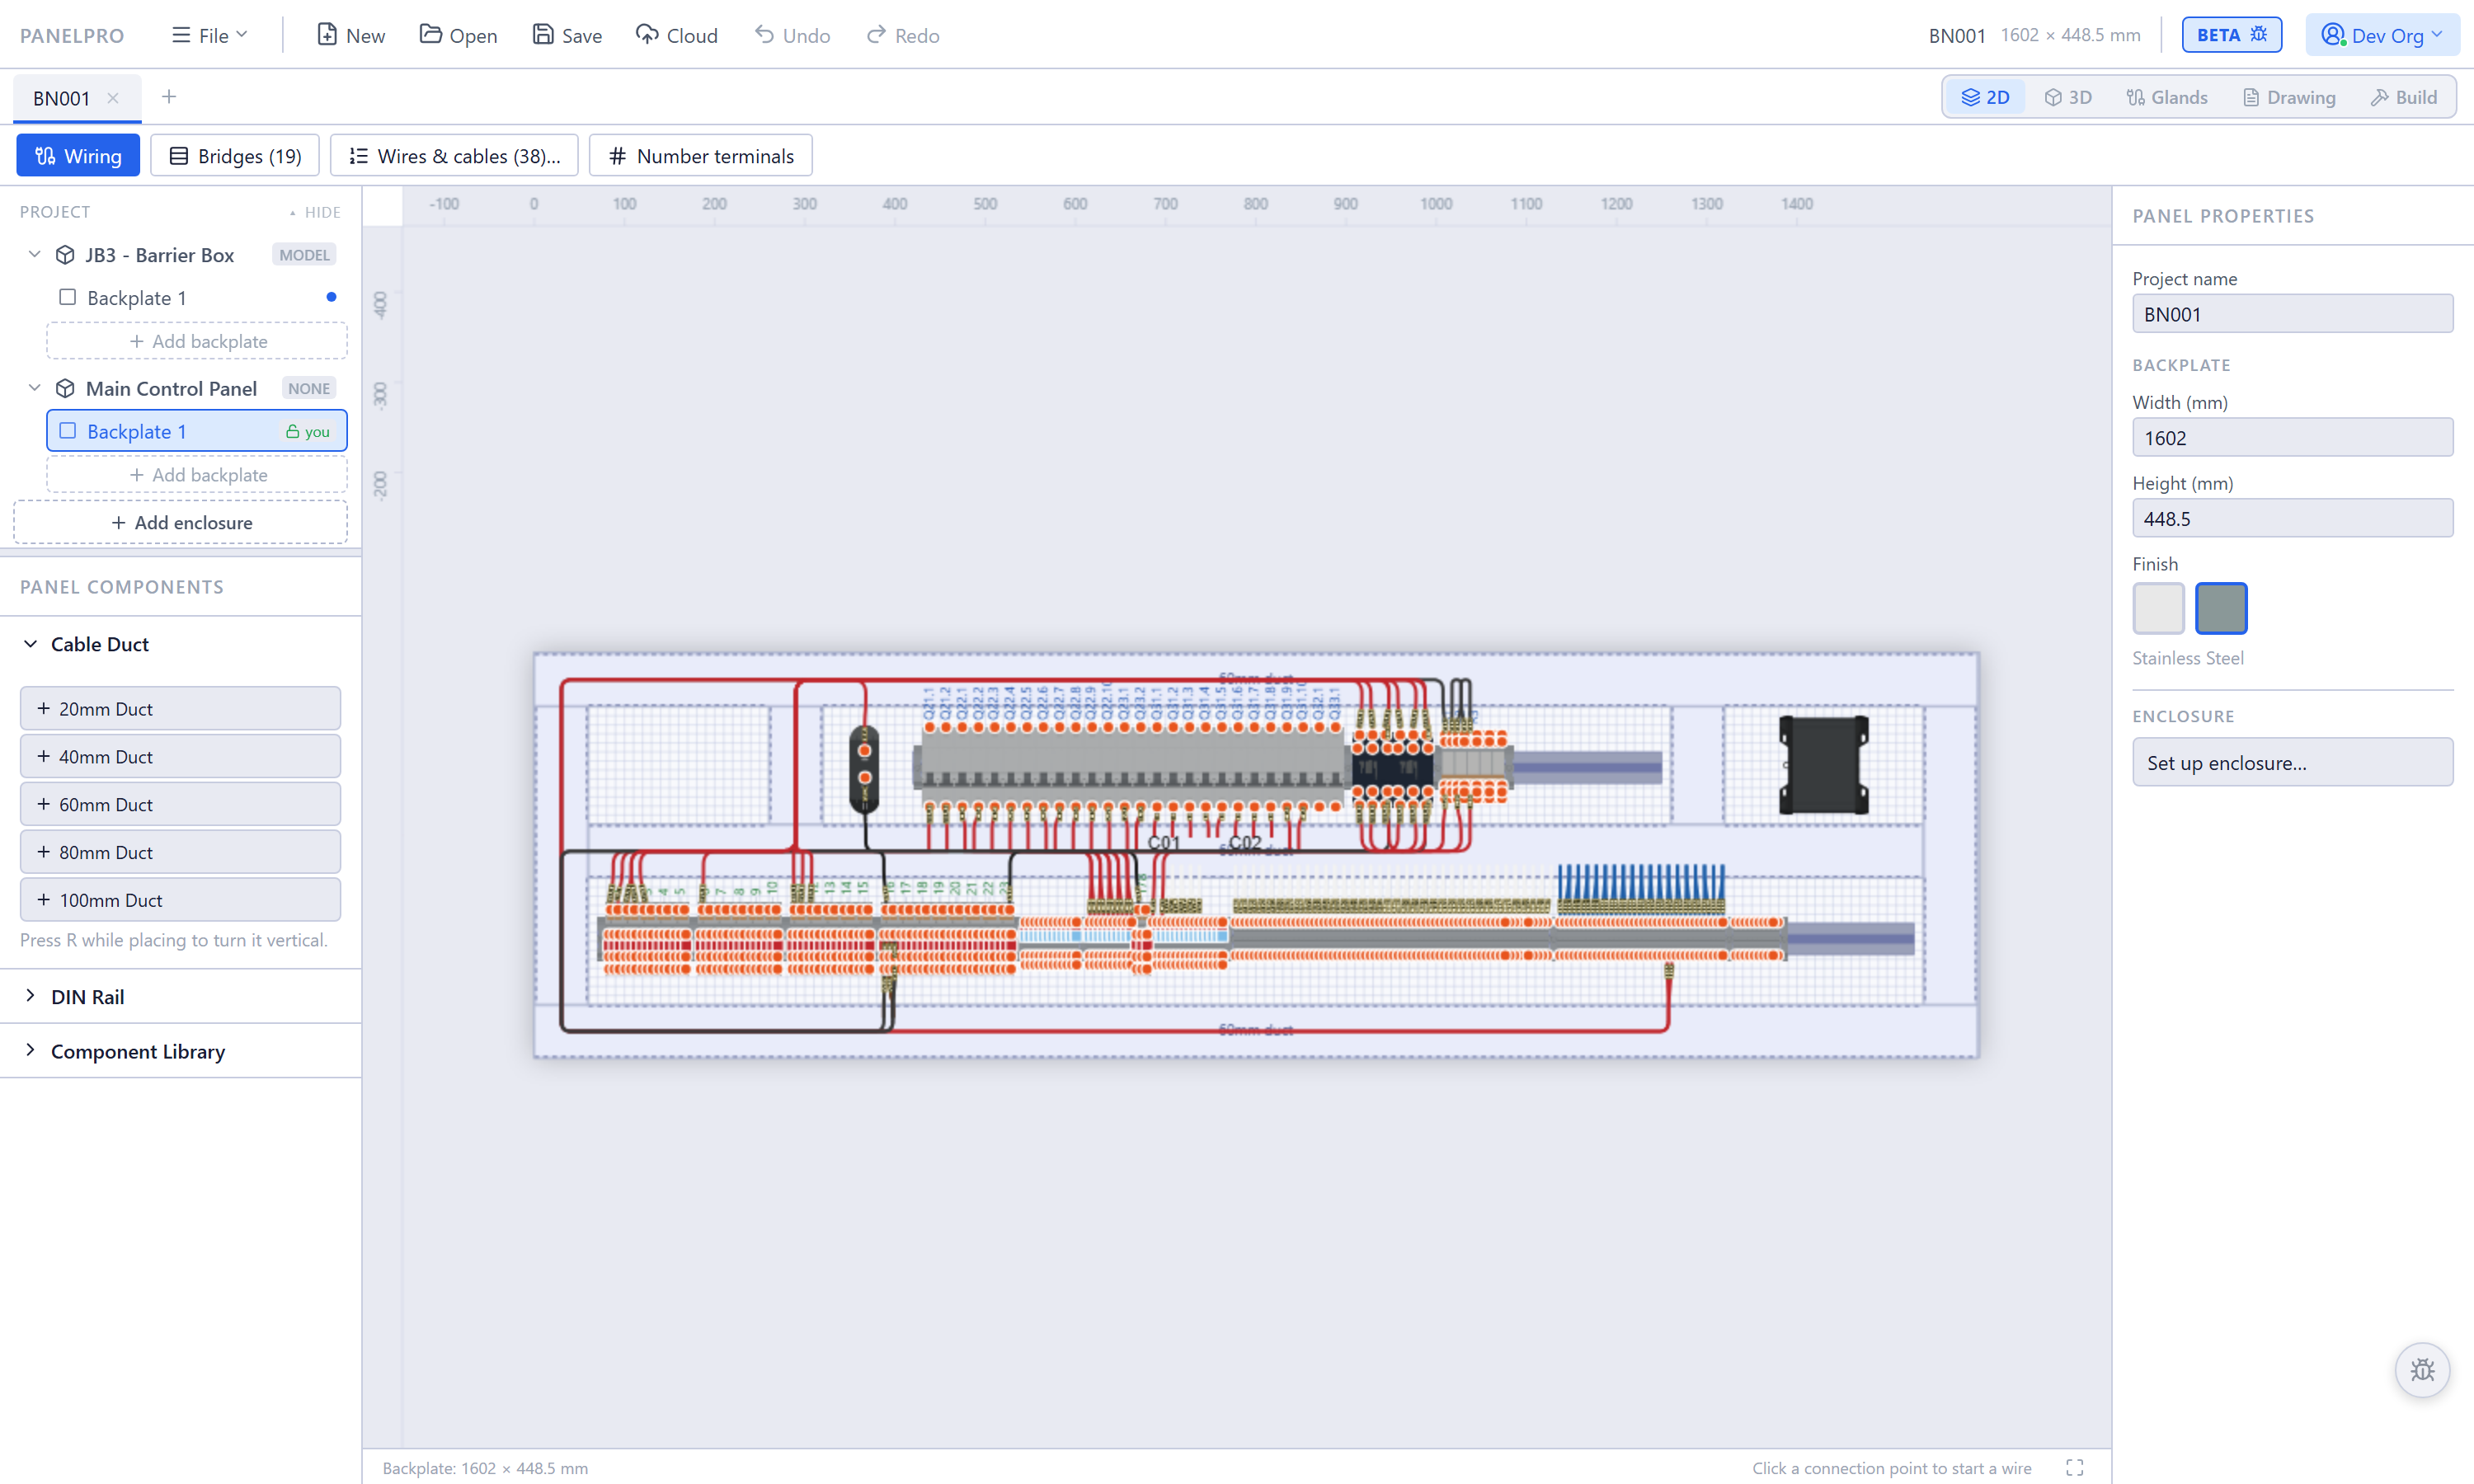Open the Cloud sync option
2474x1484 pixels.
677,36
